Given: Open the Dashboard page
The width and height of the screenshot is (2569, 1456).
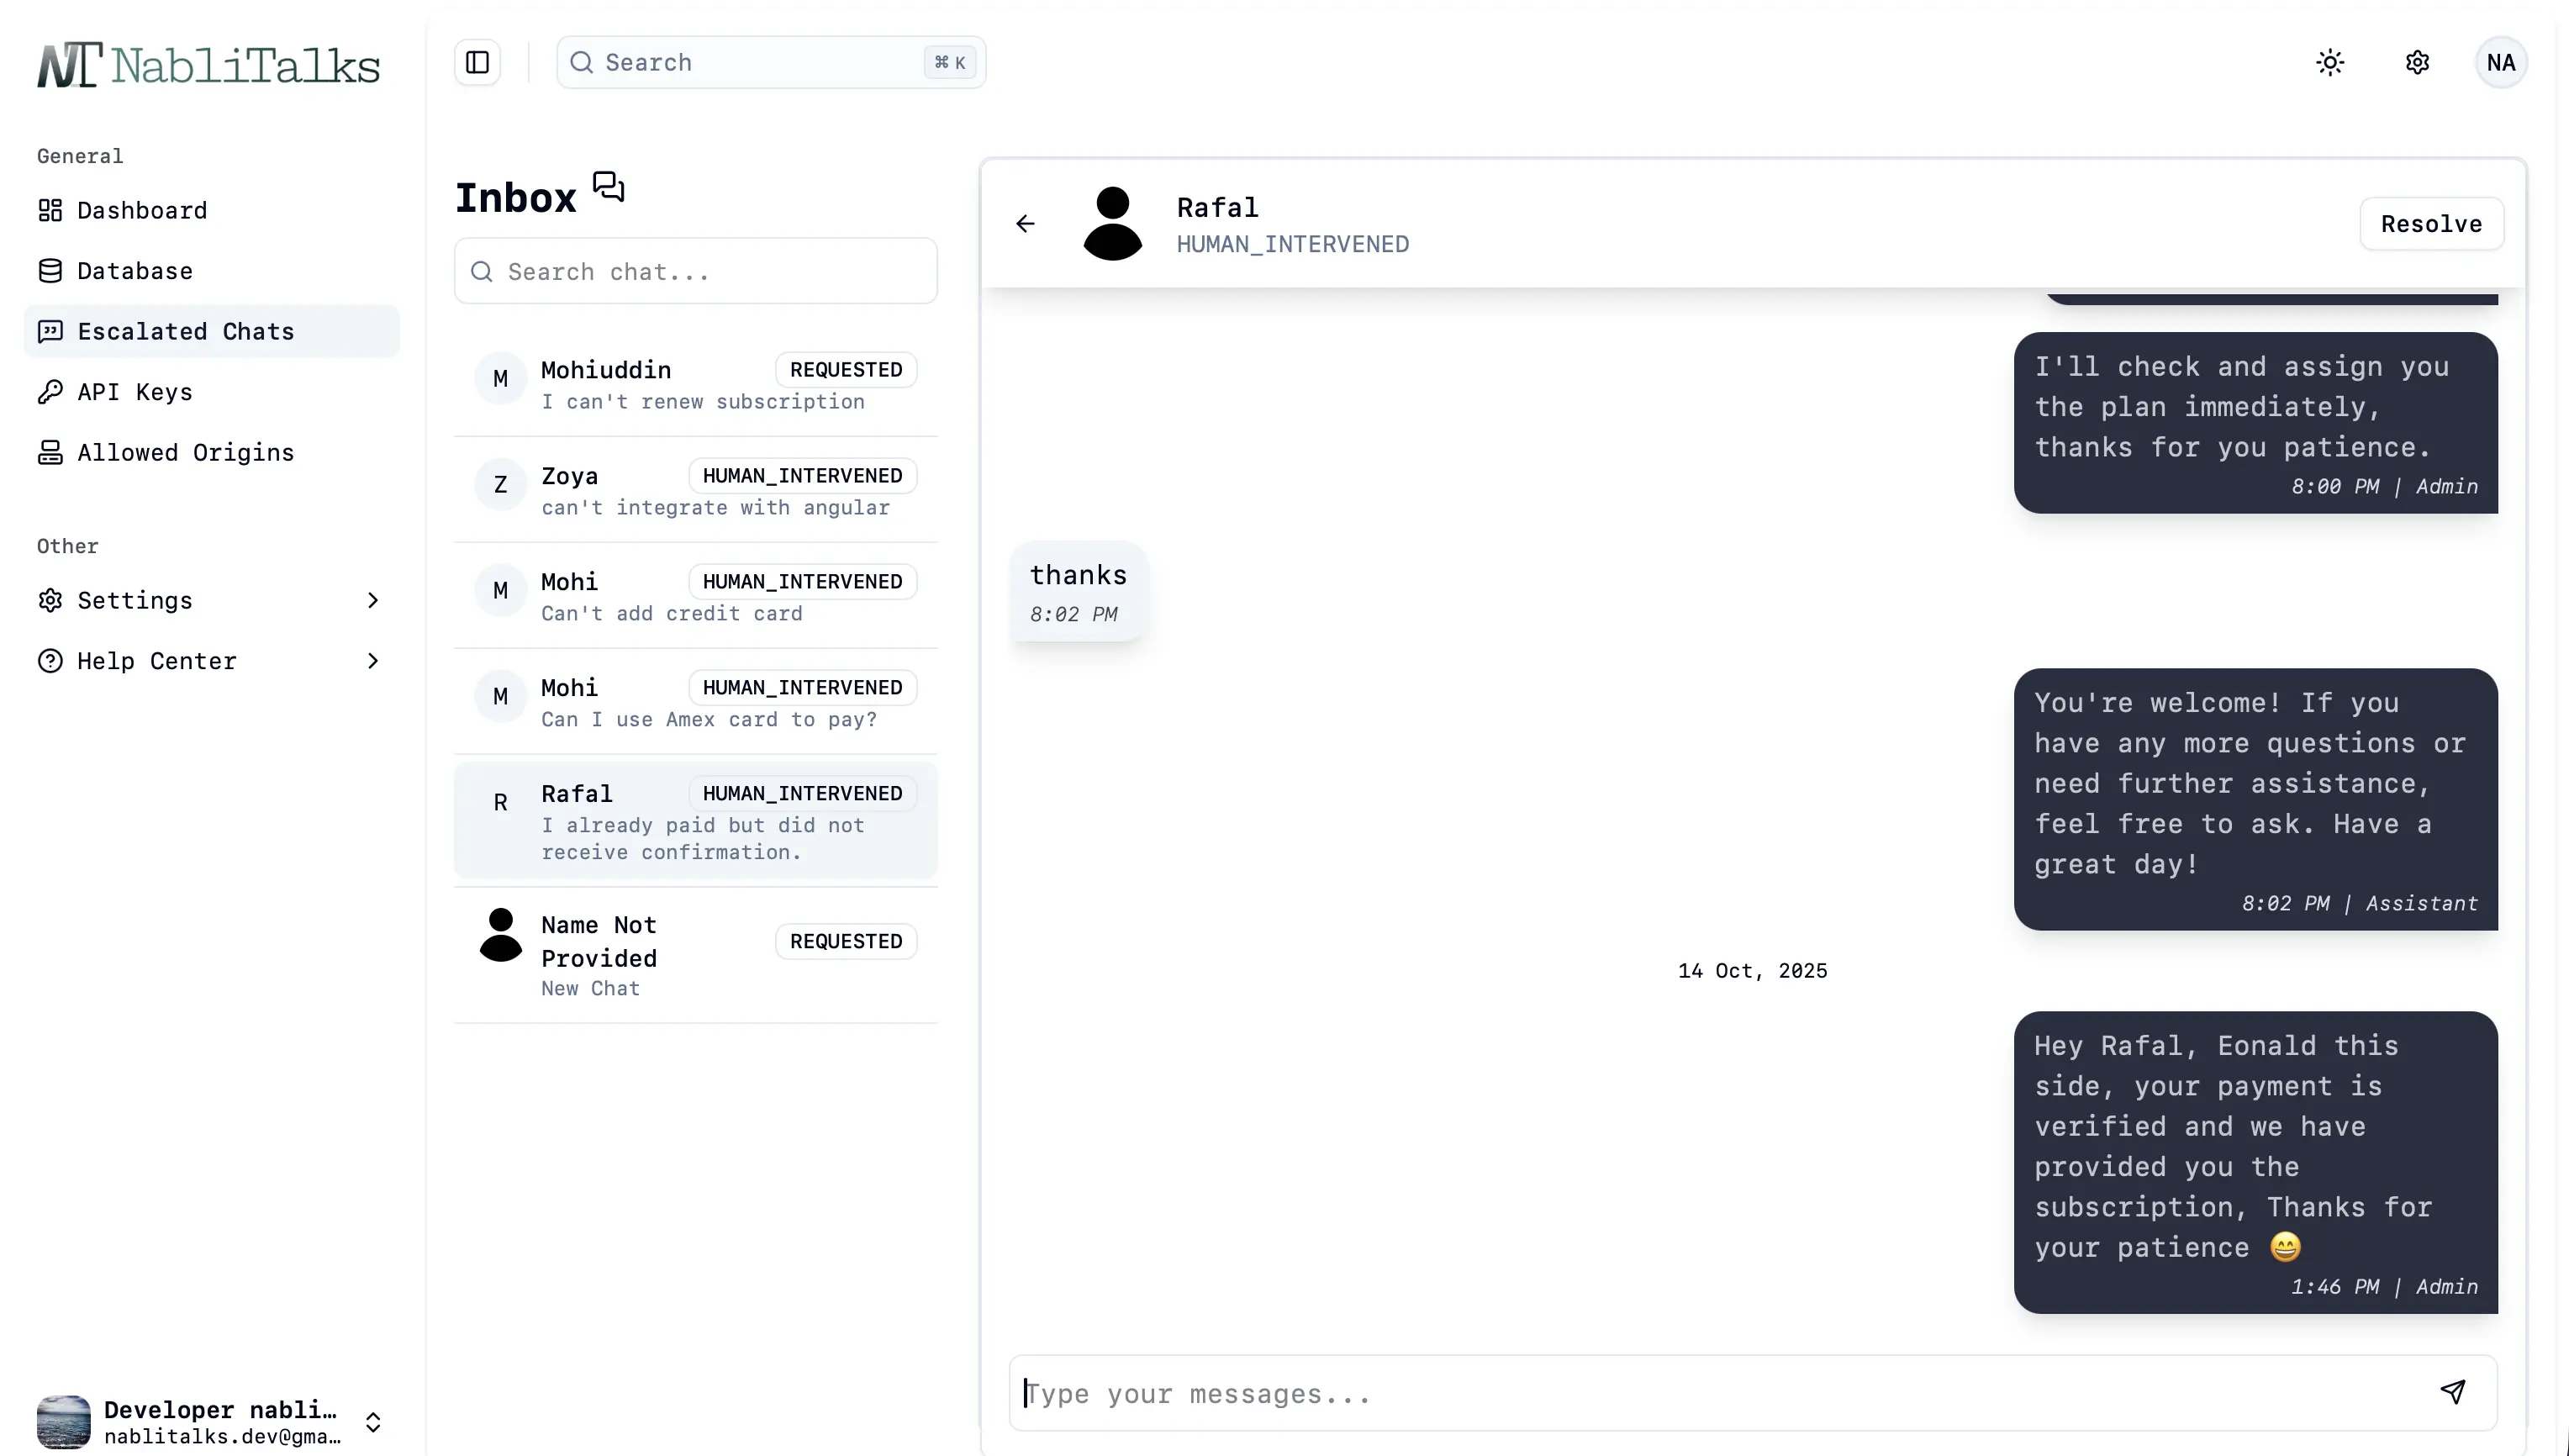Looking at the screenshot, I should 142,210.
